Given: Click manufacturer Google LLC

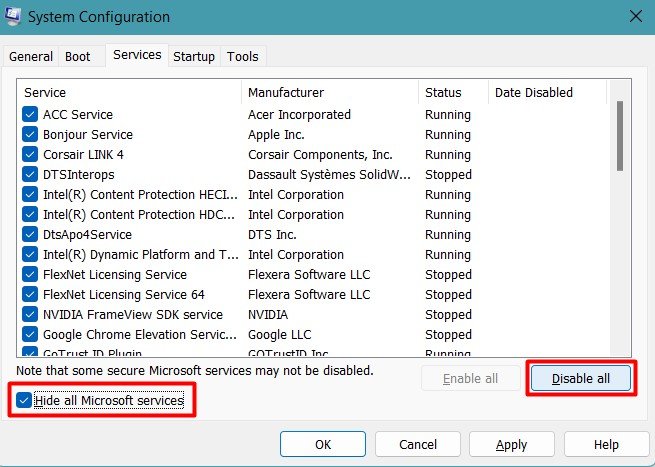Looking at the screenshot, I should click(x=279, y=335).
